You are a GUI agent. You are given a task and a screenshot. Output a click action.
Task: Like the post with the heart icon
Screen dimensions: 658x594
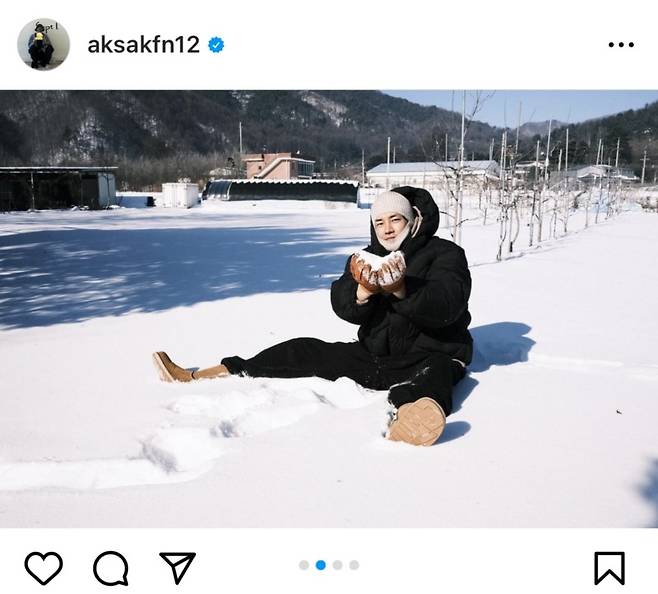[44, 568]
